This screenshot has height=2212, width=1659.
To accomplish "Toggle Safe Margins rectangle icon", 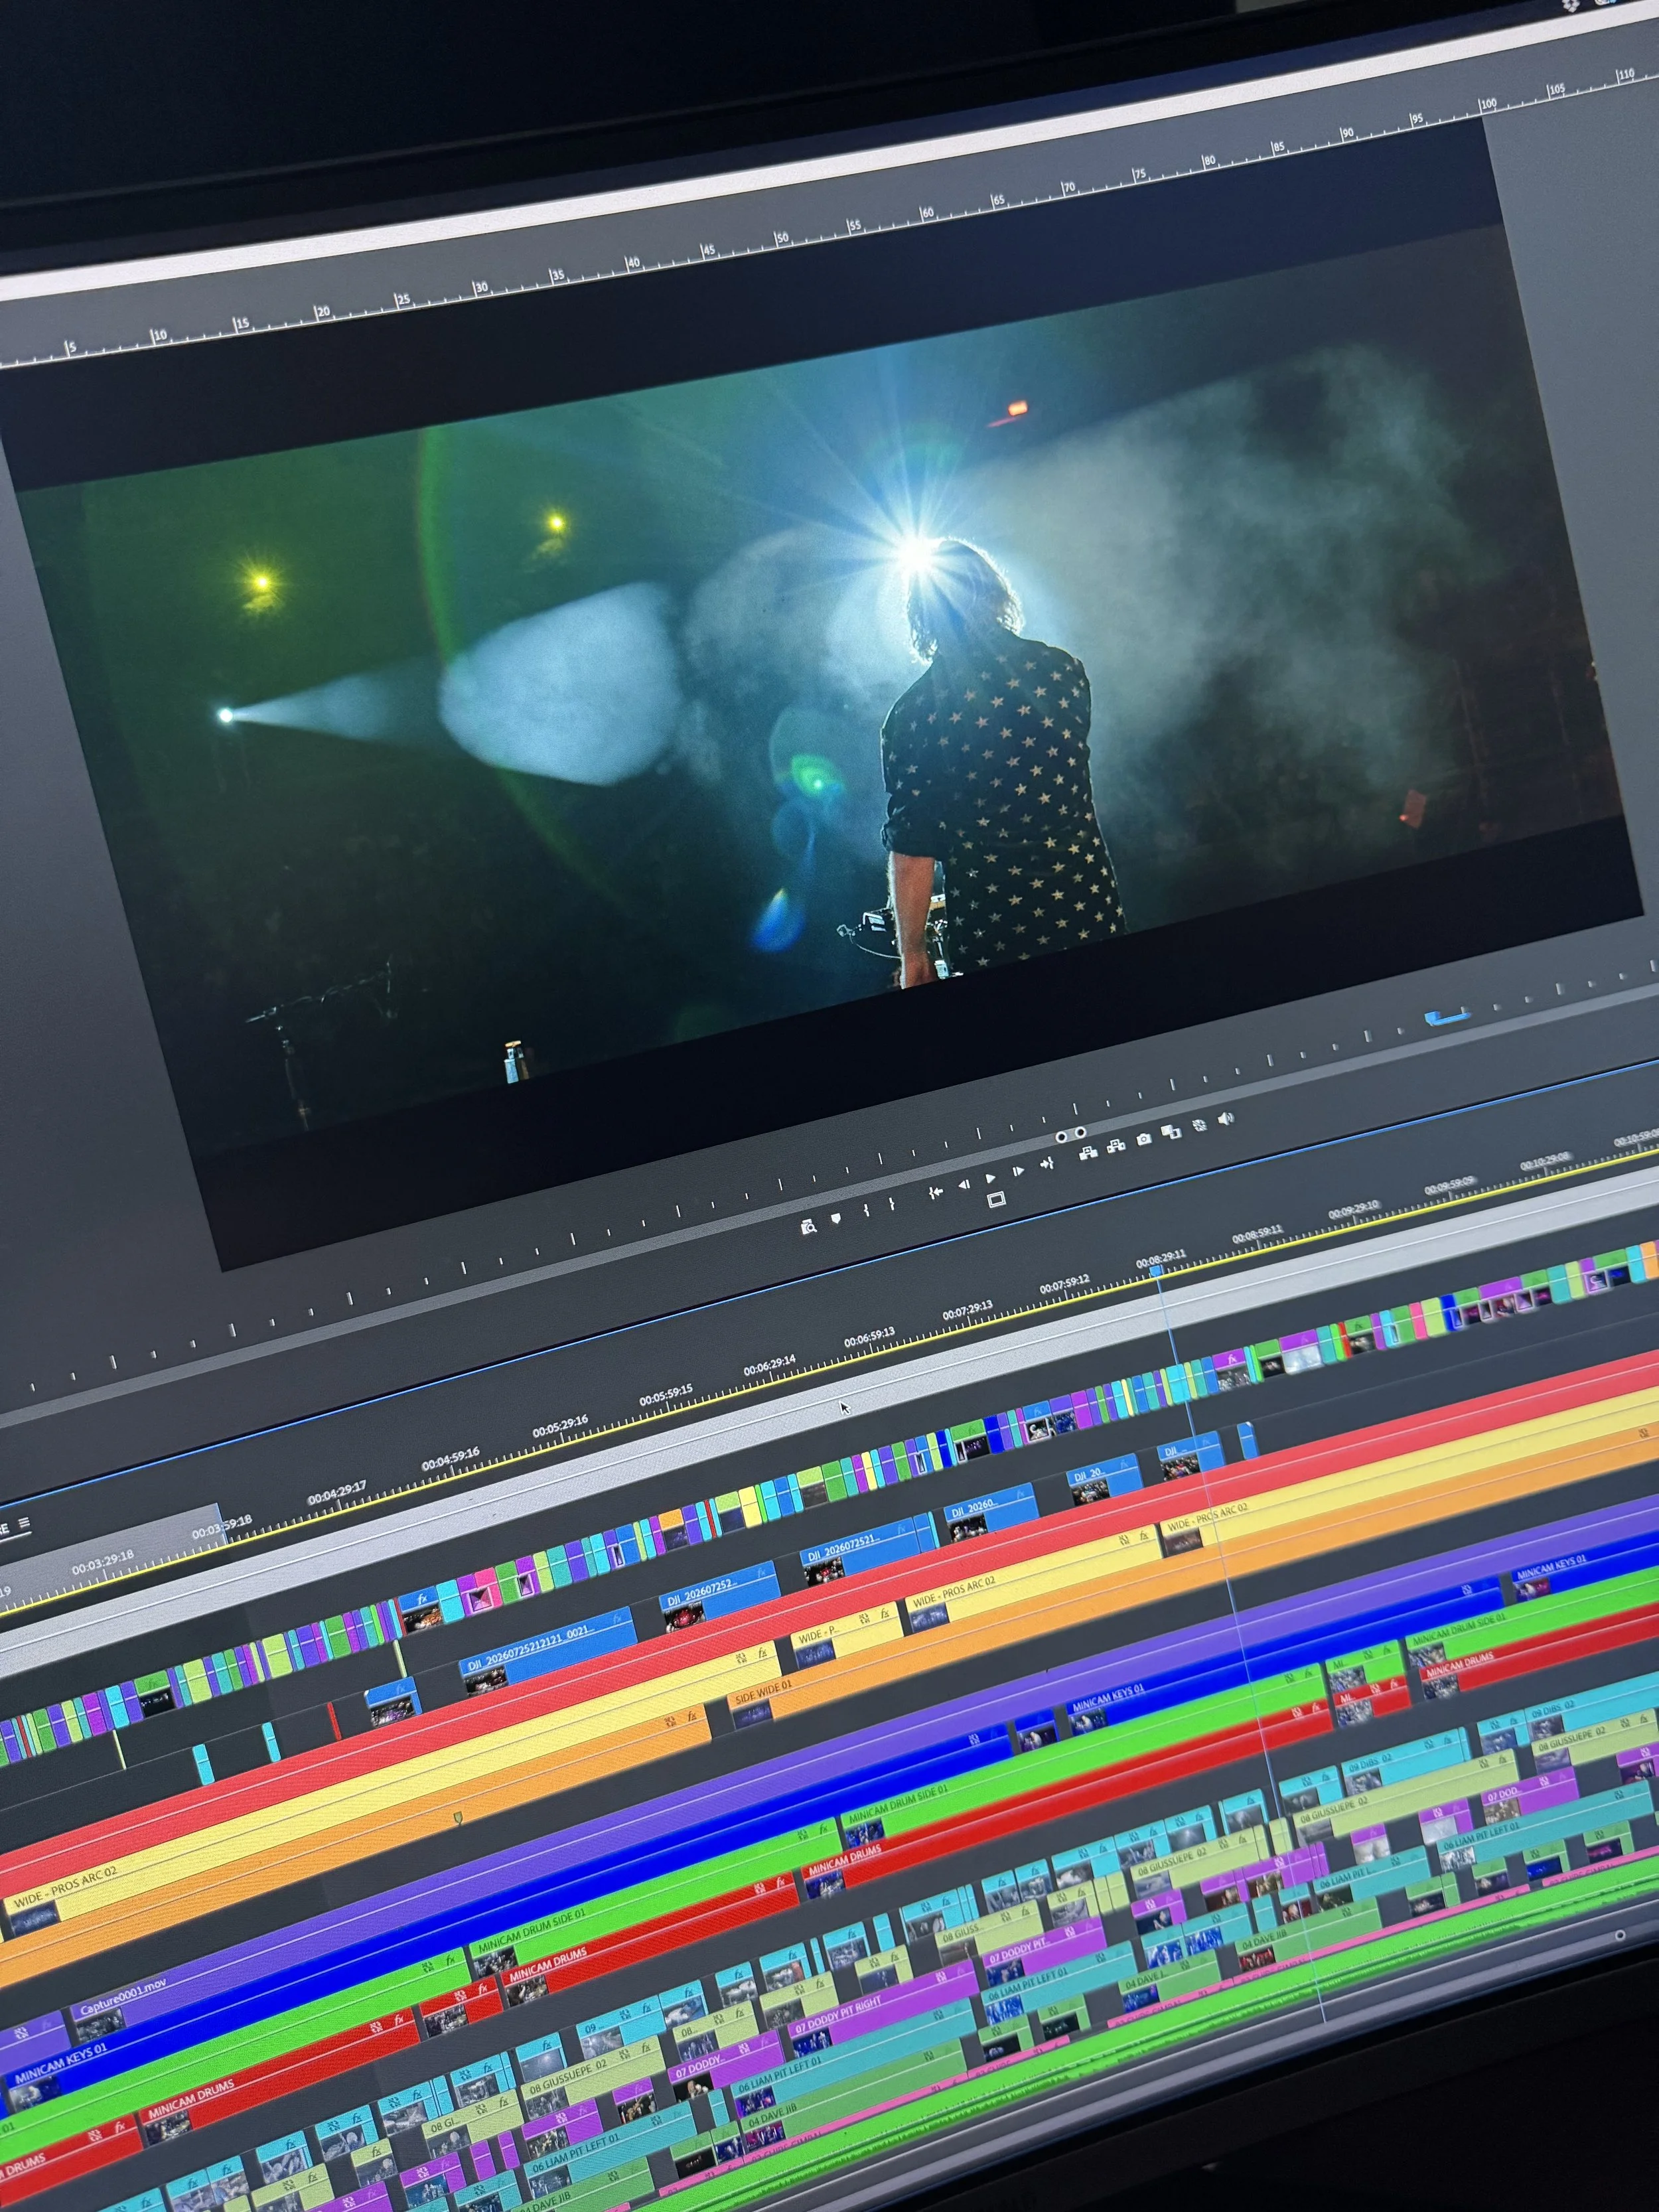I will tap(996, 1199).
